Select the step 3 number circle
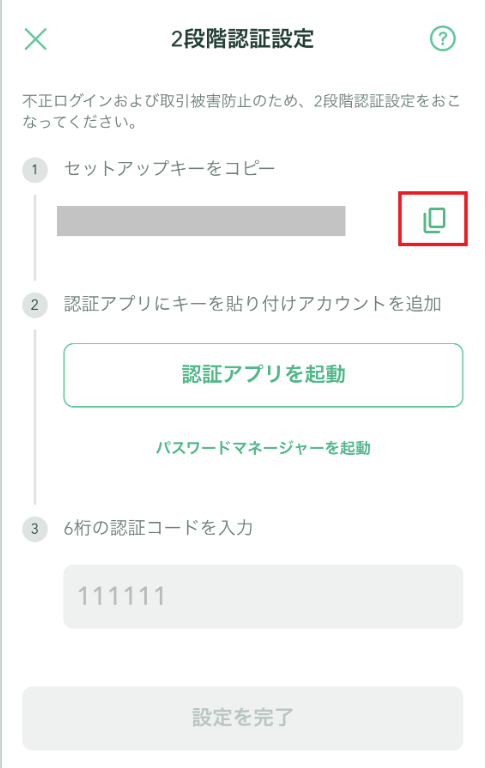This screenshot has height=768, width=486. [35, 528]
